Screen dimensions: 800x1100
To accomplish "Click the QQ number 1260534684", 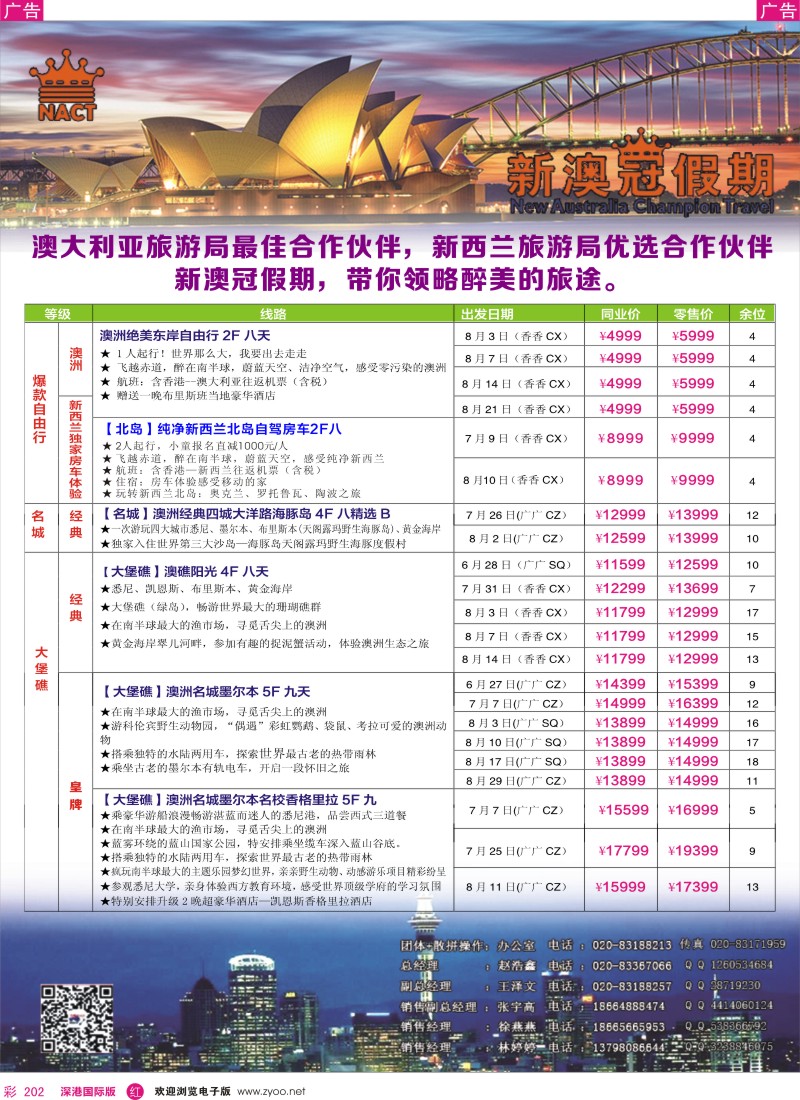I will (742, 965).
